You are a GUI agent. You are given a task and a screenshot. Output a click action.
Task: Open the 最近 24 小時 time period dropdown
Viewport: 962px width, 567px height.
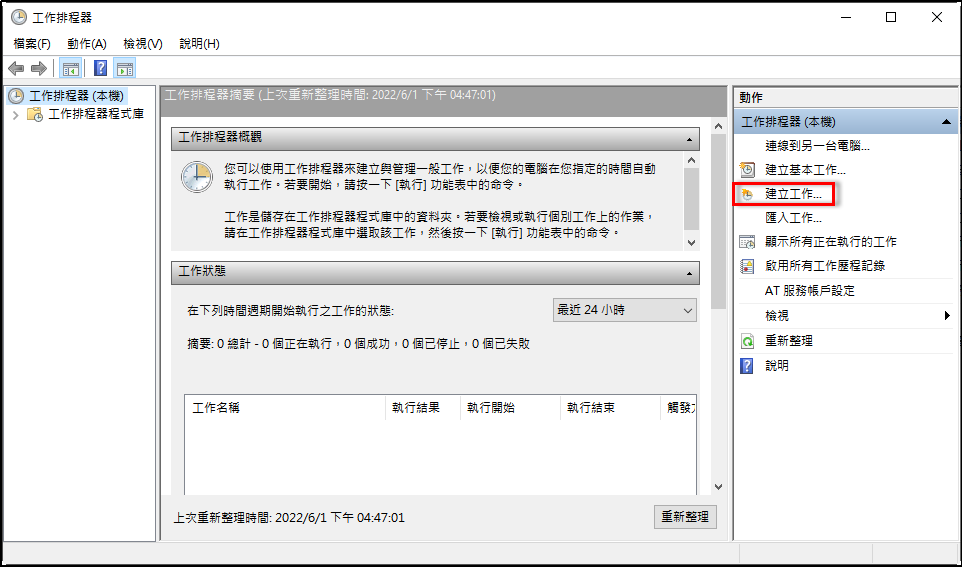click(x=625, y=311)
